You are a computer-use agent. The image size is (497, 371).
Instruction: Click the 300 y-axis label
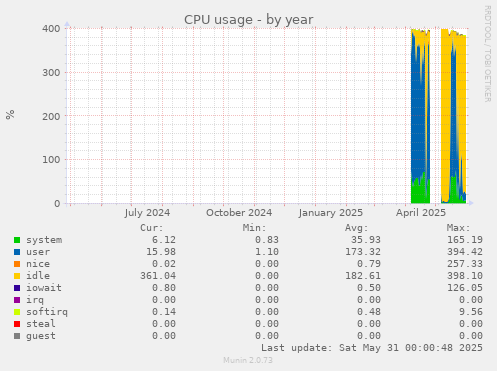pyautogui.click(x=51, y=73)
